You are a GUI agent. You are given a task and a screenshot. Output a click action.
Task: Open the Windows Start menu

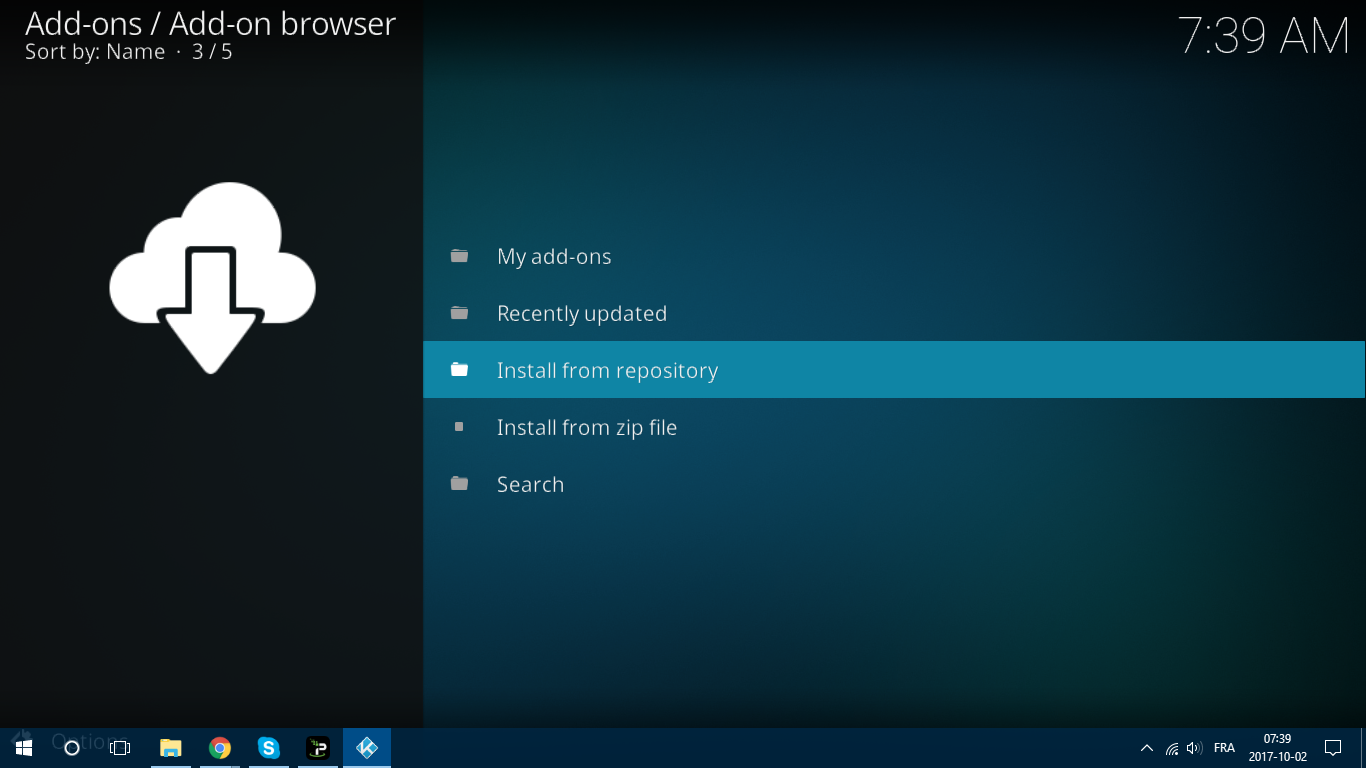click(24, 748)
